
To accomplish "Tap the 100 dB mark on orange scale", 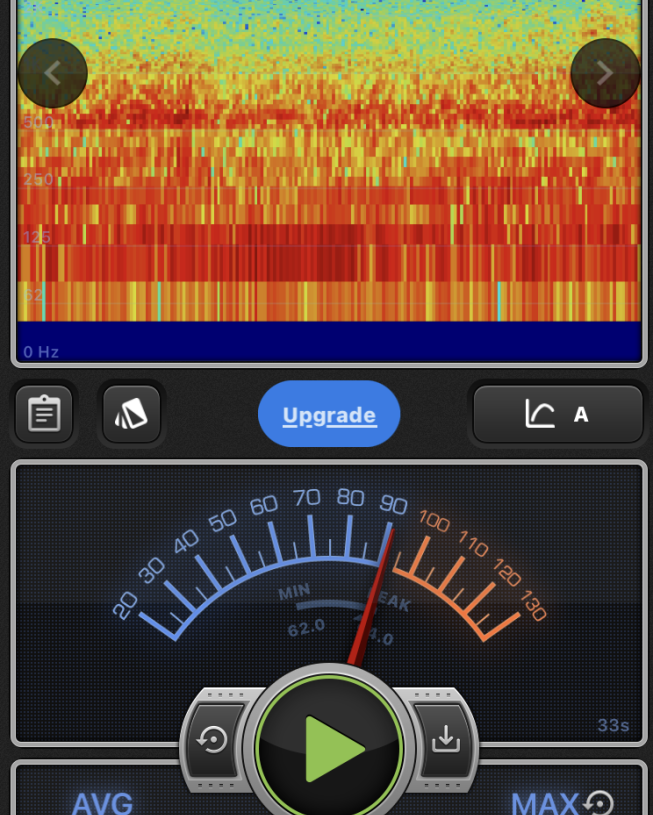I will (x=434, y=521).
